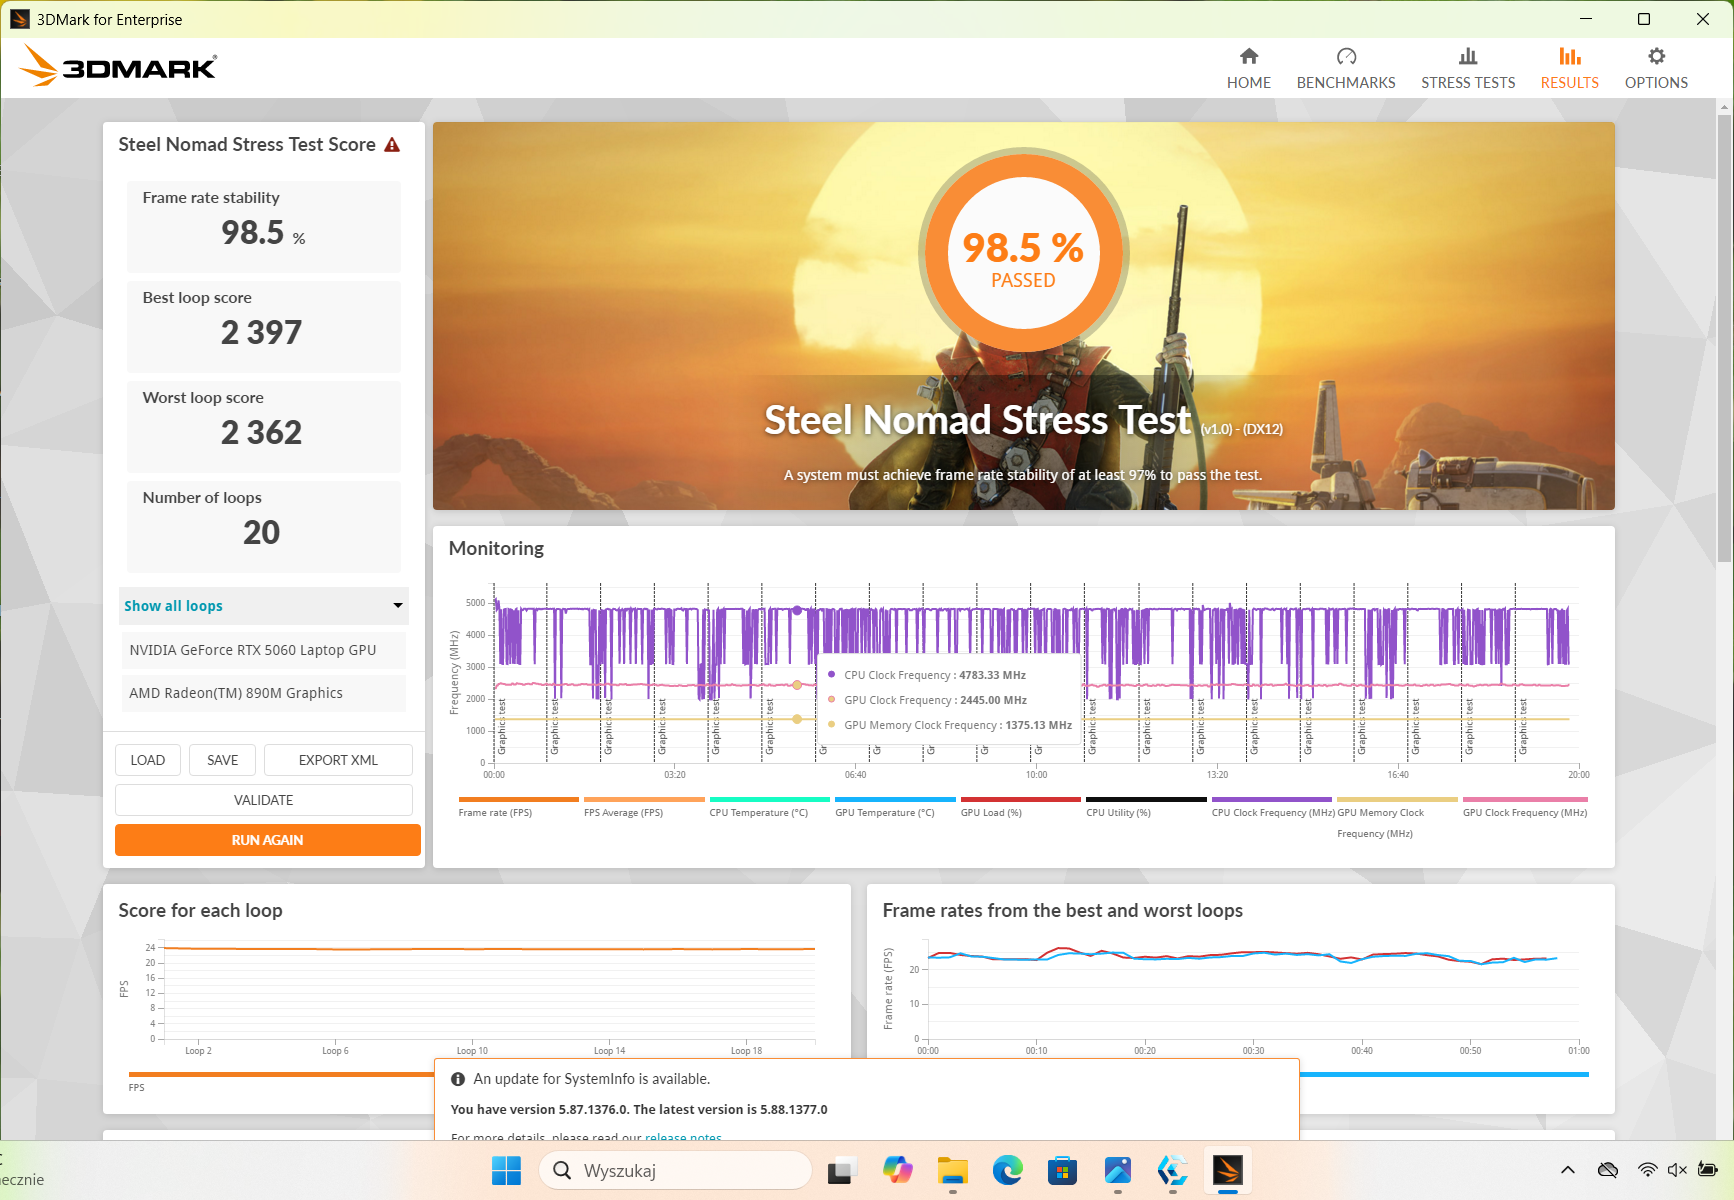Toggle GPU Temperature (°C) legend series

(895, 807)
